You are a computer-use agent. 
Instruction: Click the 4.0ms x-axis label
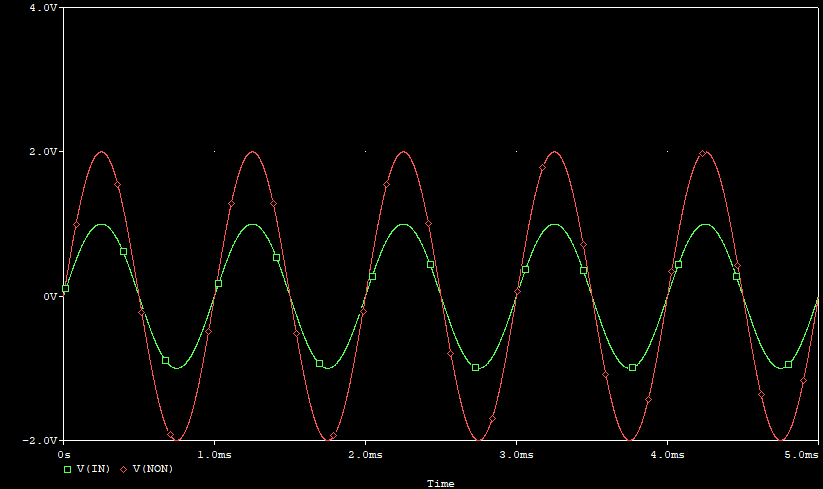[668, 455]
